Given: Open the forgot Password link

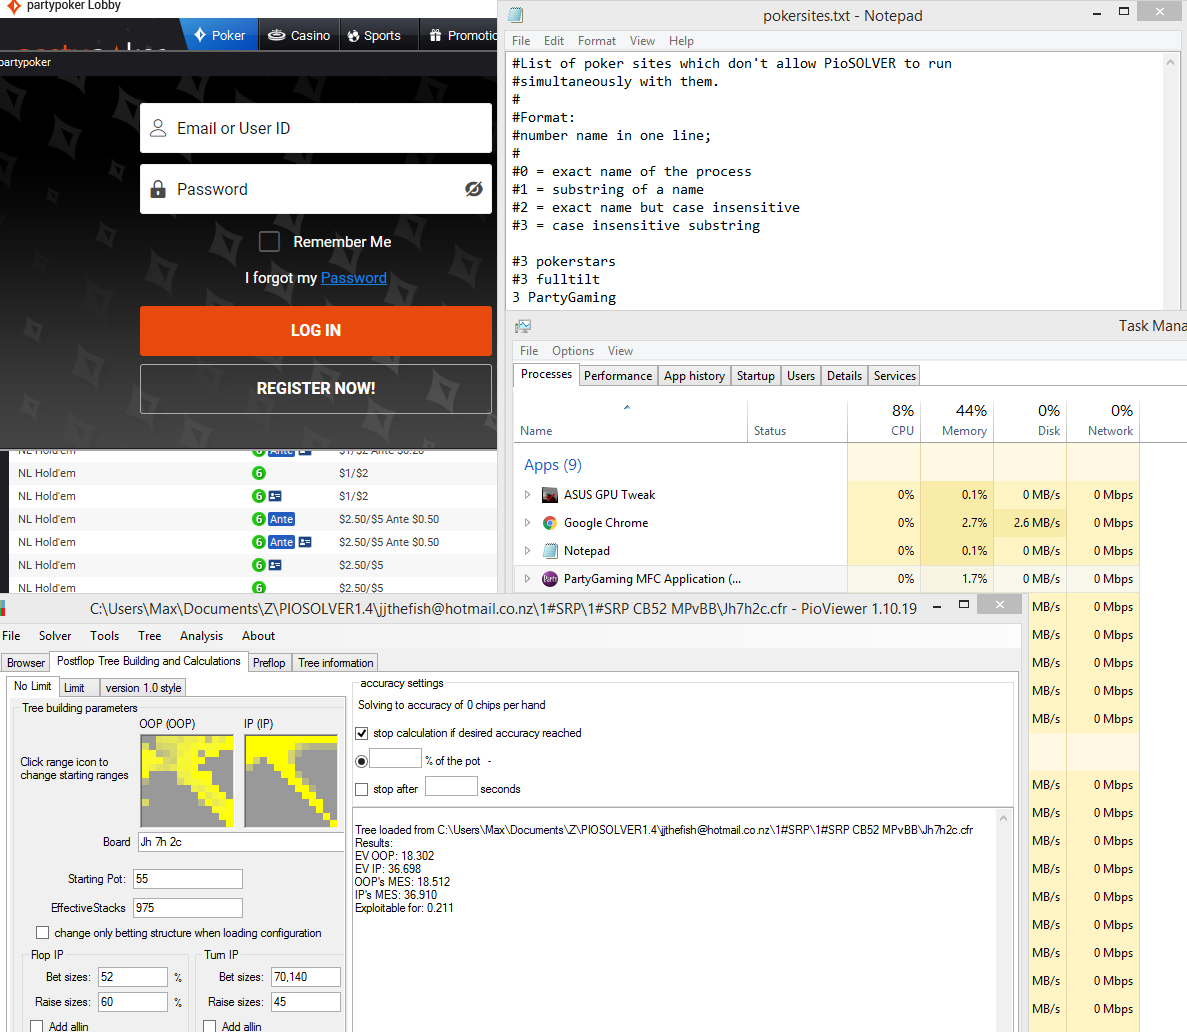Looking at the screenshot, I should click(x=354, y=278).
